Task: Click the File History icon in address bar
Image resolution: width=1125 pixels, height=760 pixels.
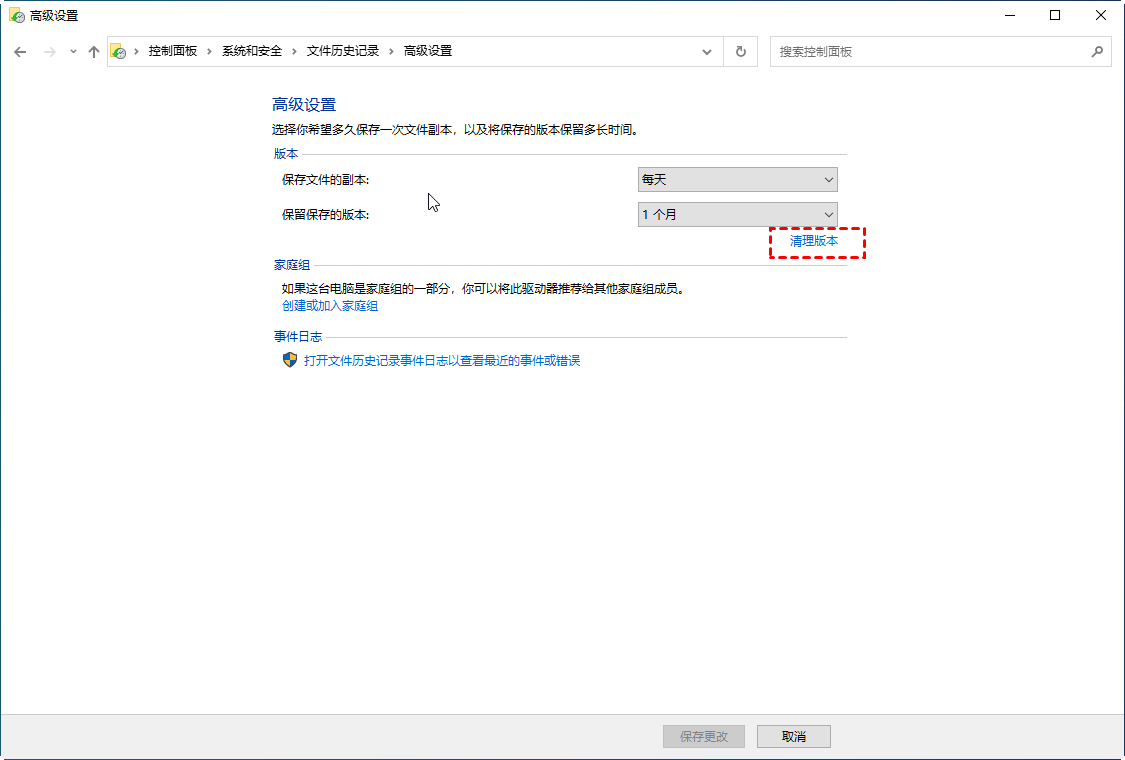Action: tap(118, 52)
